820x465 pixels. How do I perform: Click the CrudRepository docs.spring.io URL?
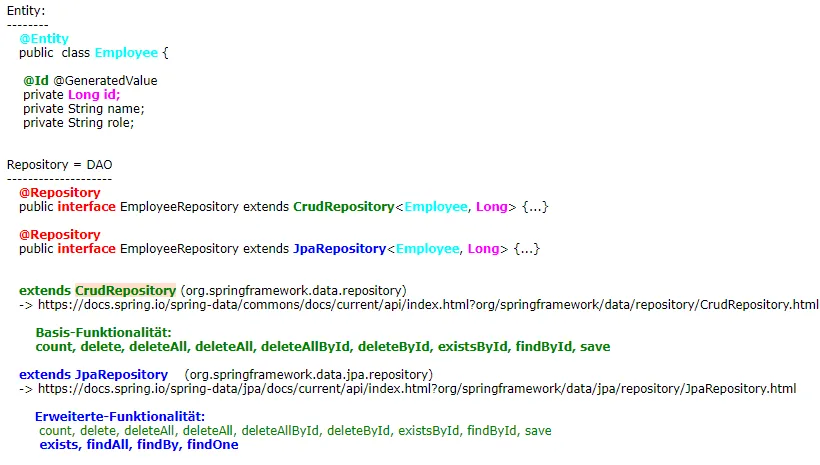(x=428, y=305)
